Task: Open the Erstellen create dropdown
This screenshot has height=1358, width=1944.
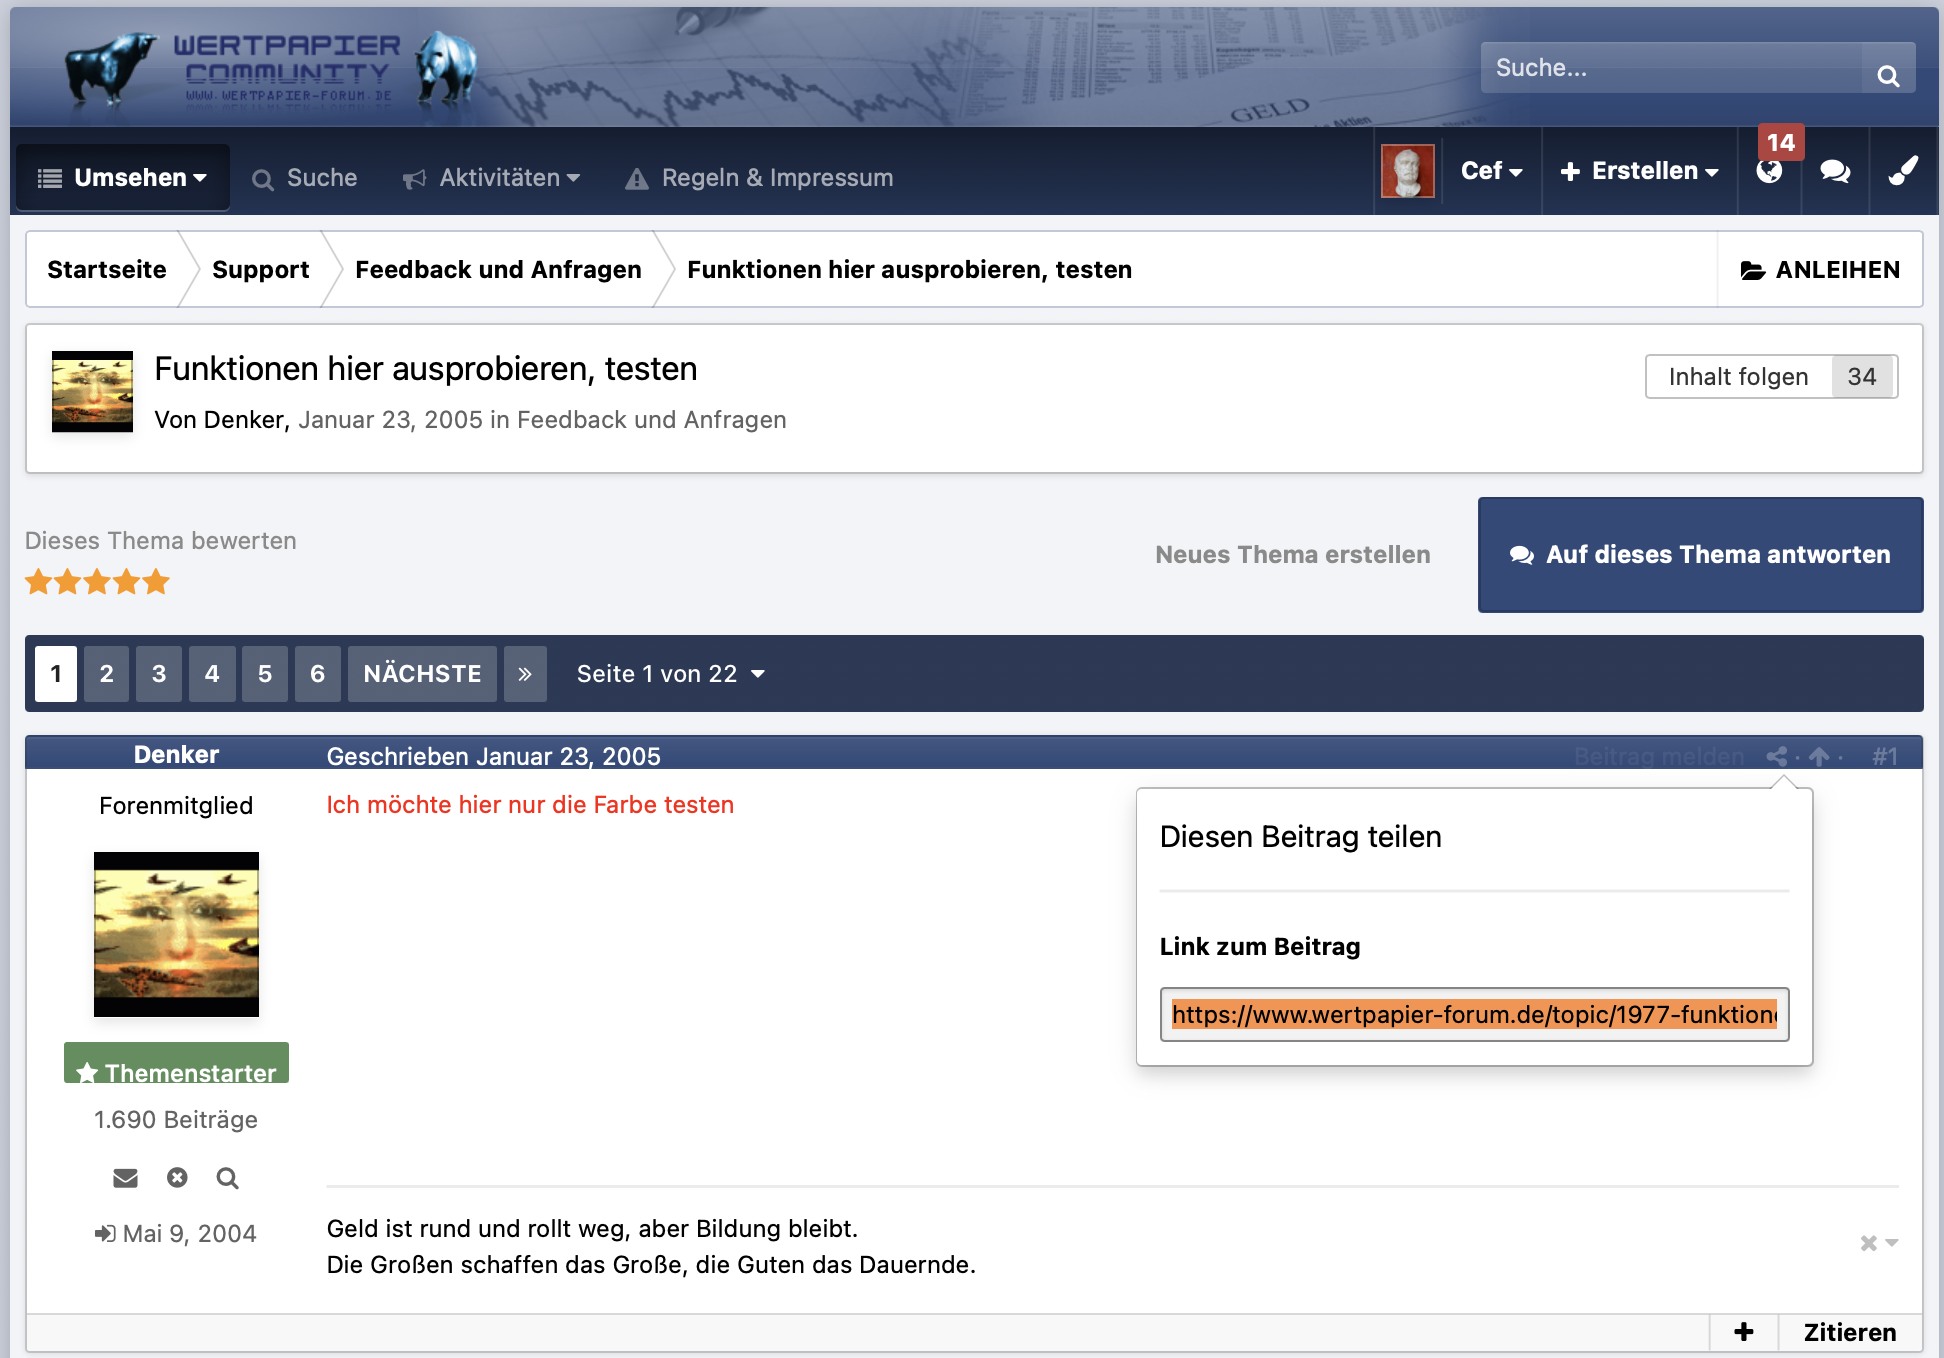Action: [x=1639, y=171]
